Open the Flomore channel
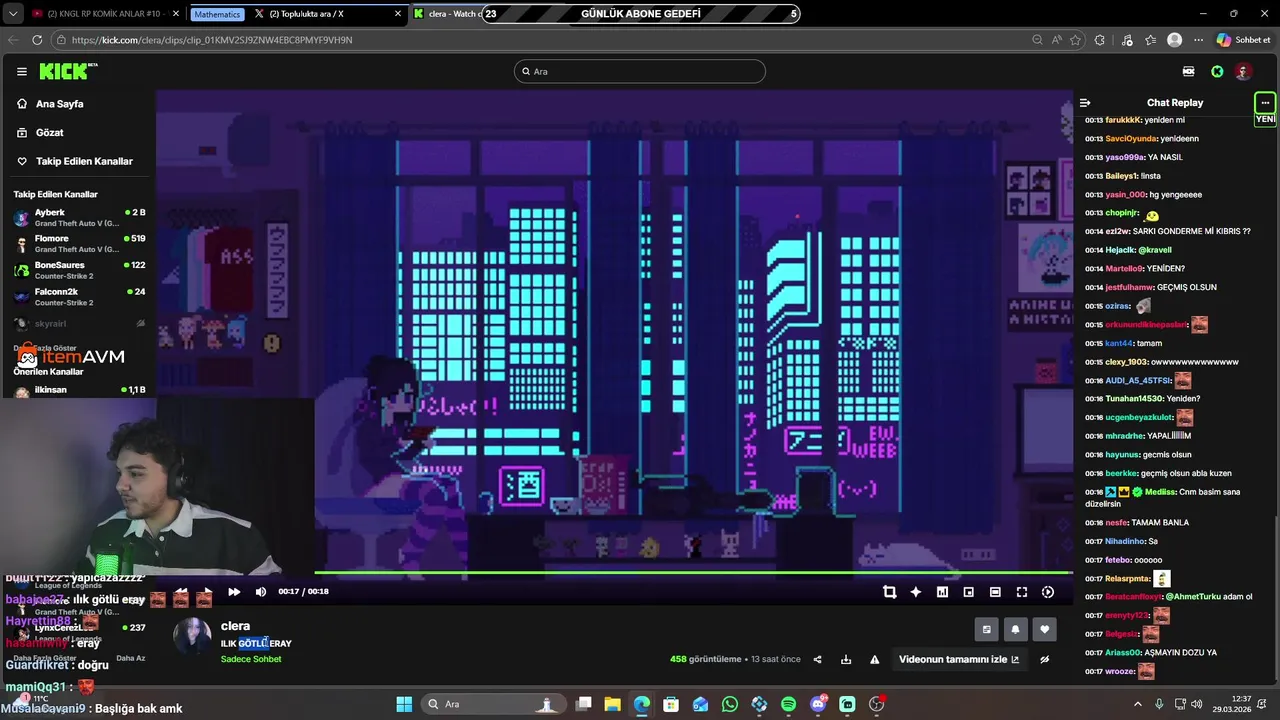The image size is (1280, 720). click(78, 243)
